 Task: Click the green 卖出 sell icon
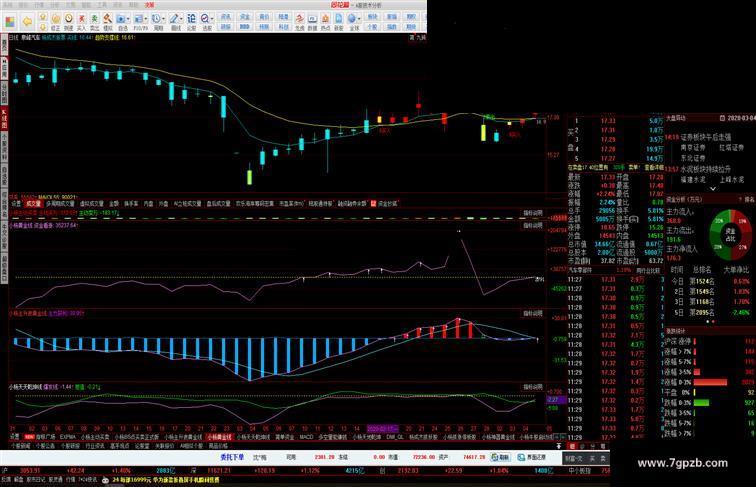click(x=94, y=22)
